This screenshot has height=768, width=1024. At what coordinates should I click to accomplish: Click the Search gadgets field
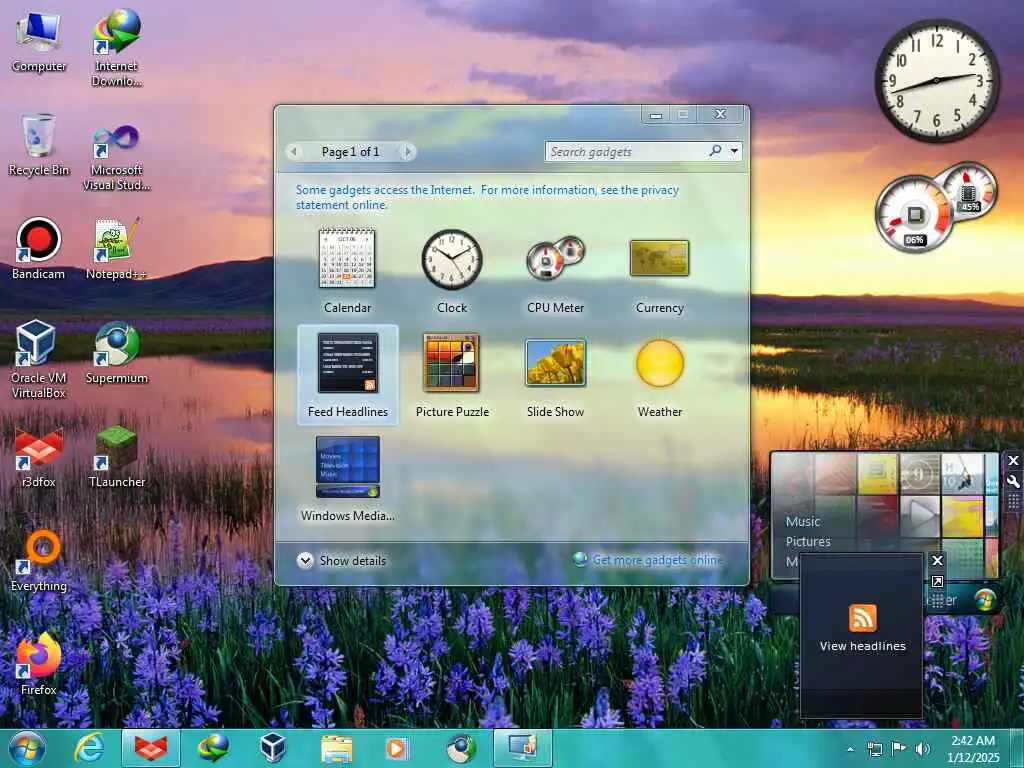coord(625,152)
